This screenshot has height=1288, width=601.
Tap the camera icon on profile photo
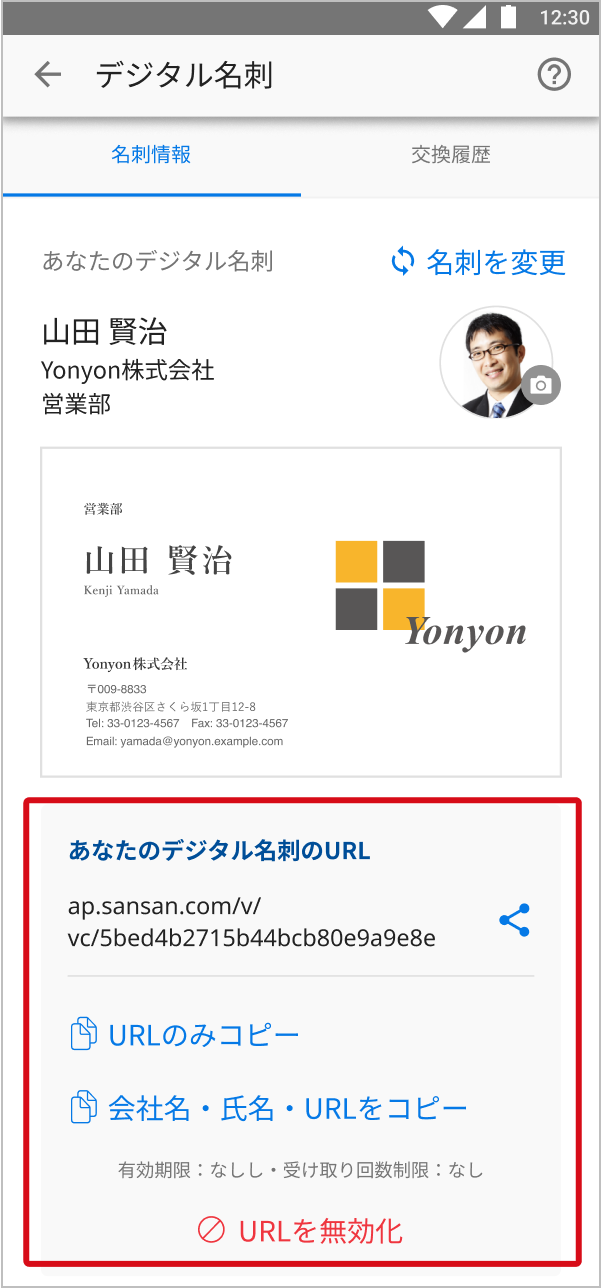coord(541,385)
